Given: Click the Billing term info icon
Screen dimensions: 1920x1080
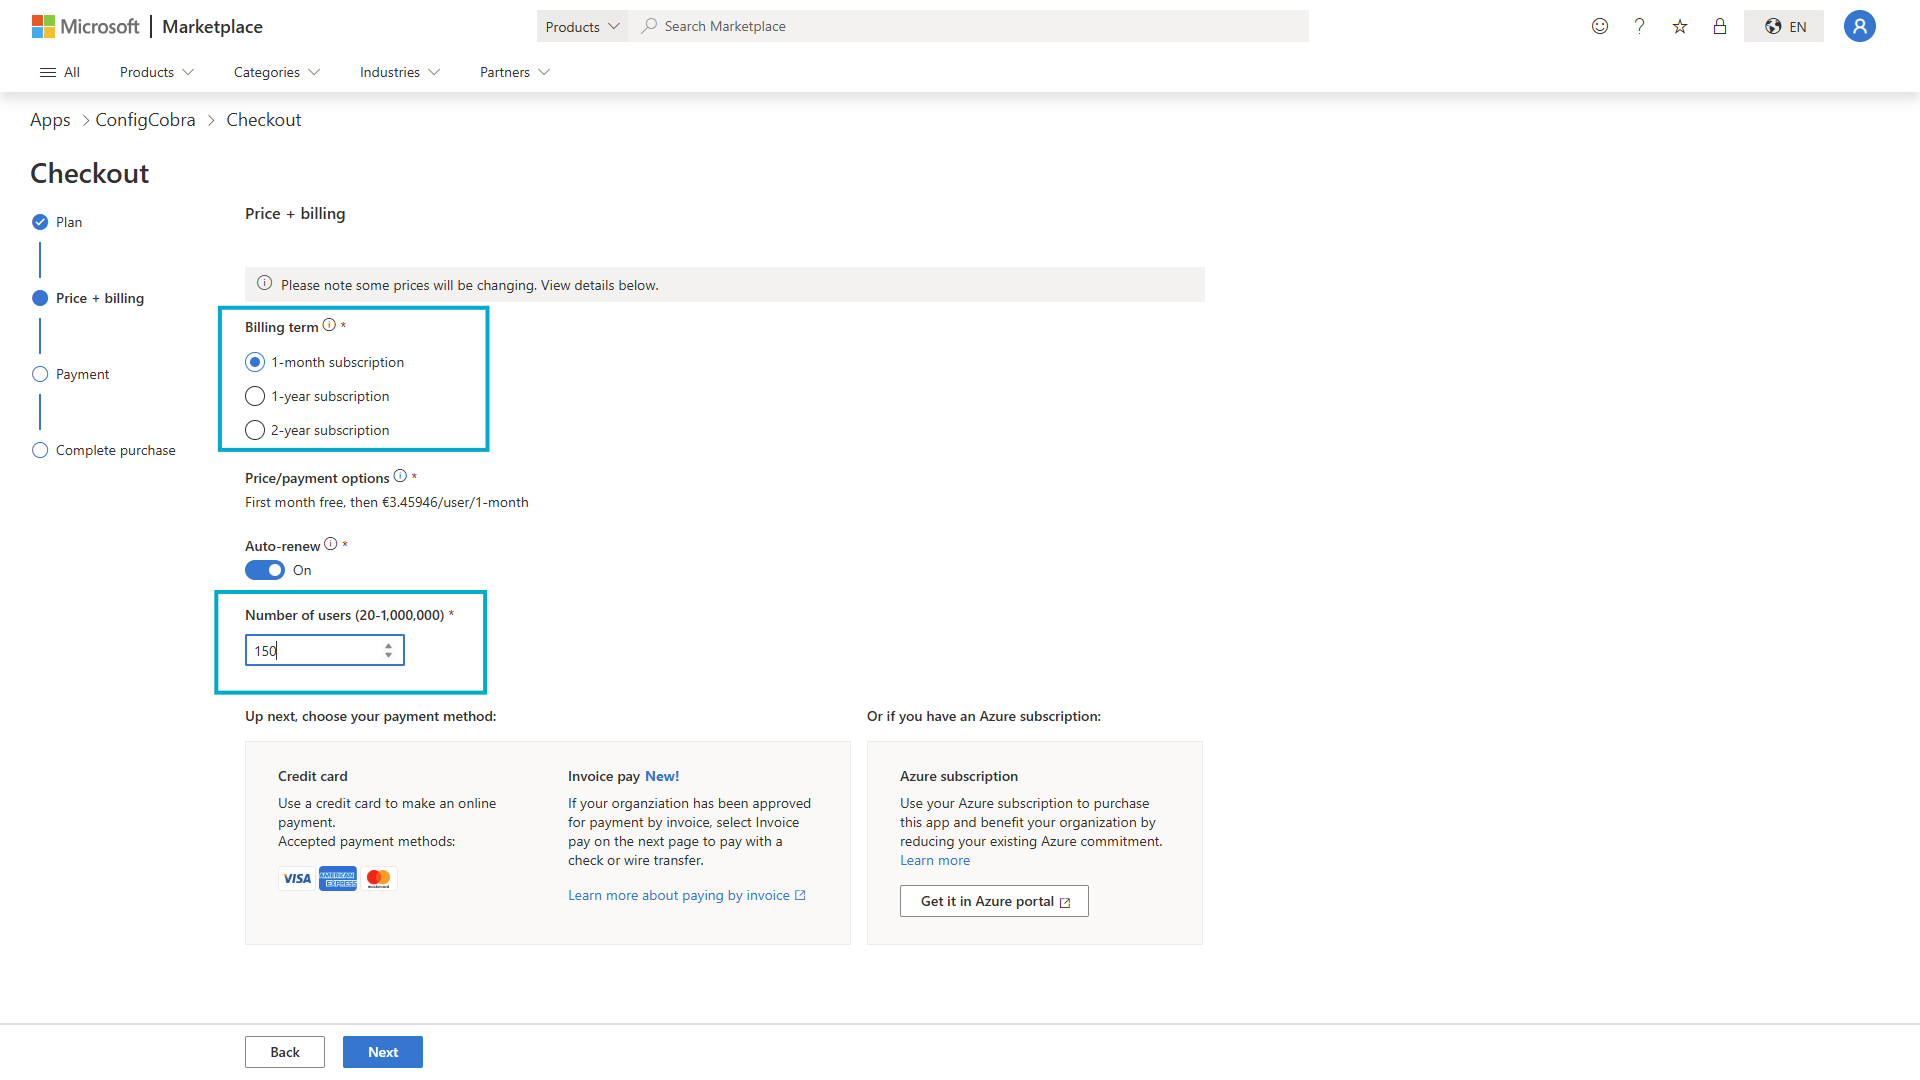Looking at the screenshot, I should point(329,325).
